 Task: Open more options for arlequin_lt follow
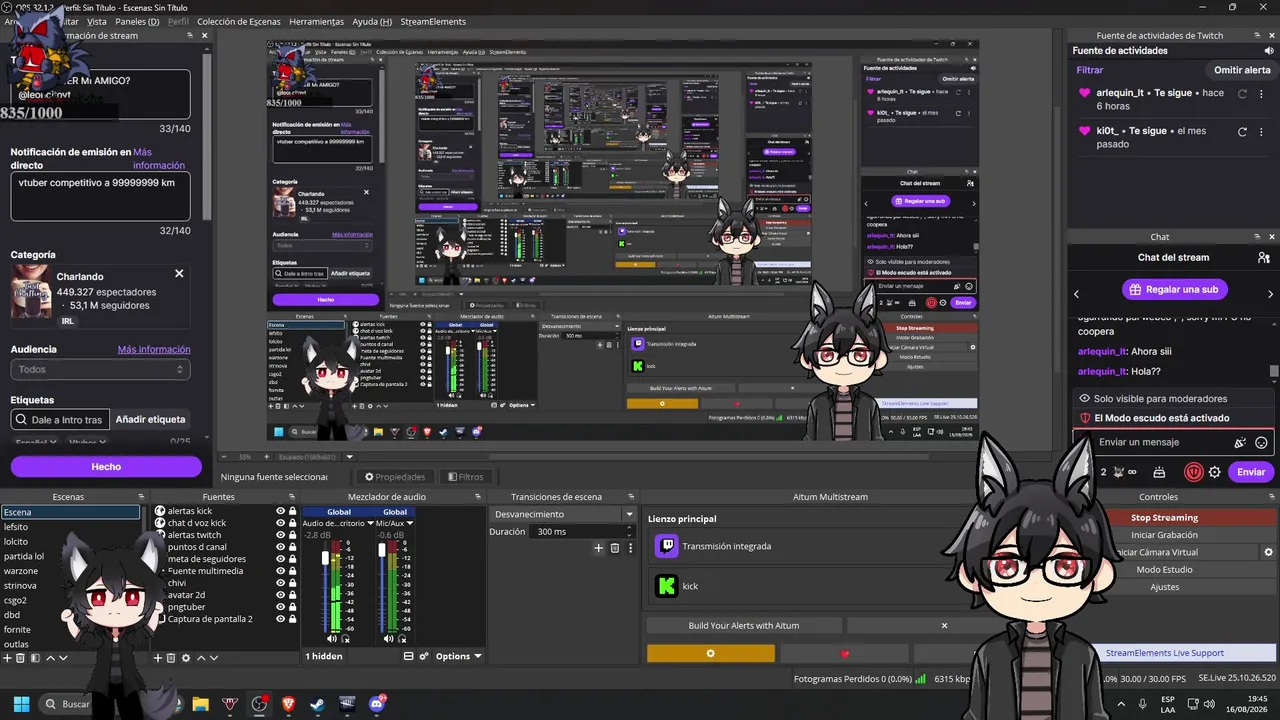click(x=1261, y=94)
